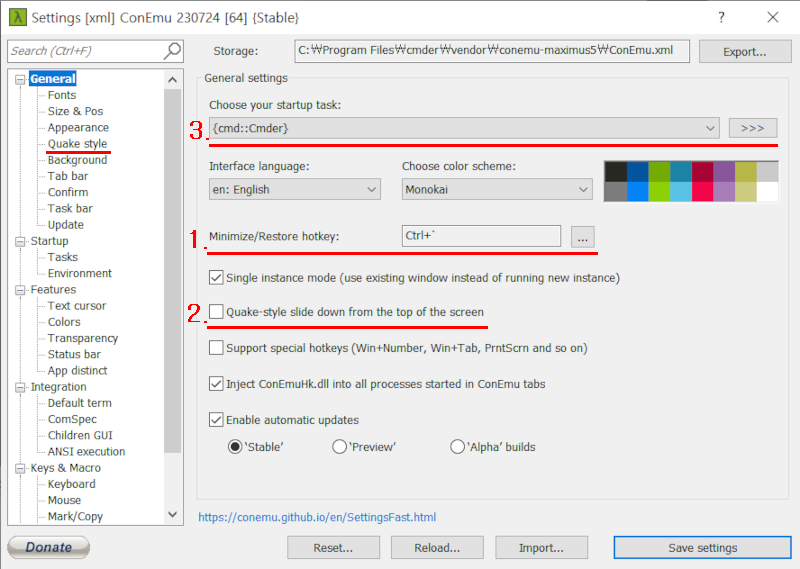Click the search magnifier icon
The image size is (800, 569).
pyautogui.click(x=172, y=51)
